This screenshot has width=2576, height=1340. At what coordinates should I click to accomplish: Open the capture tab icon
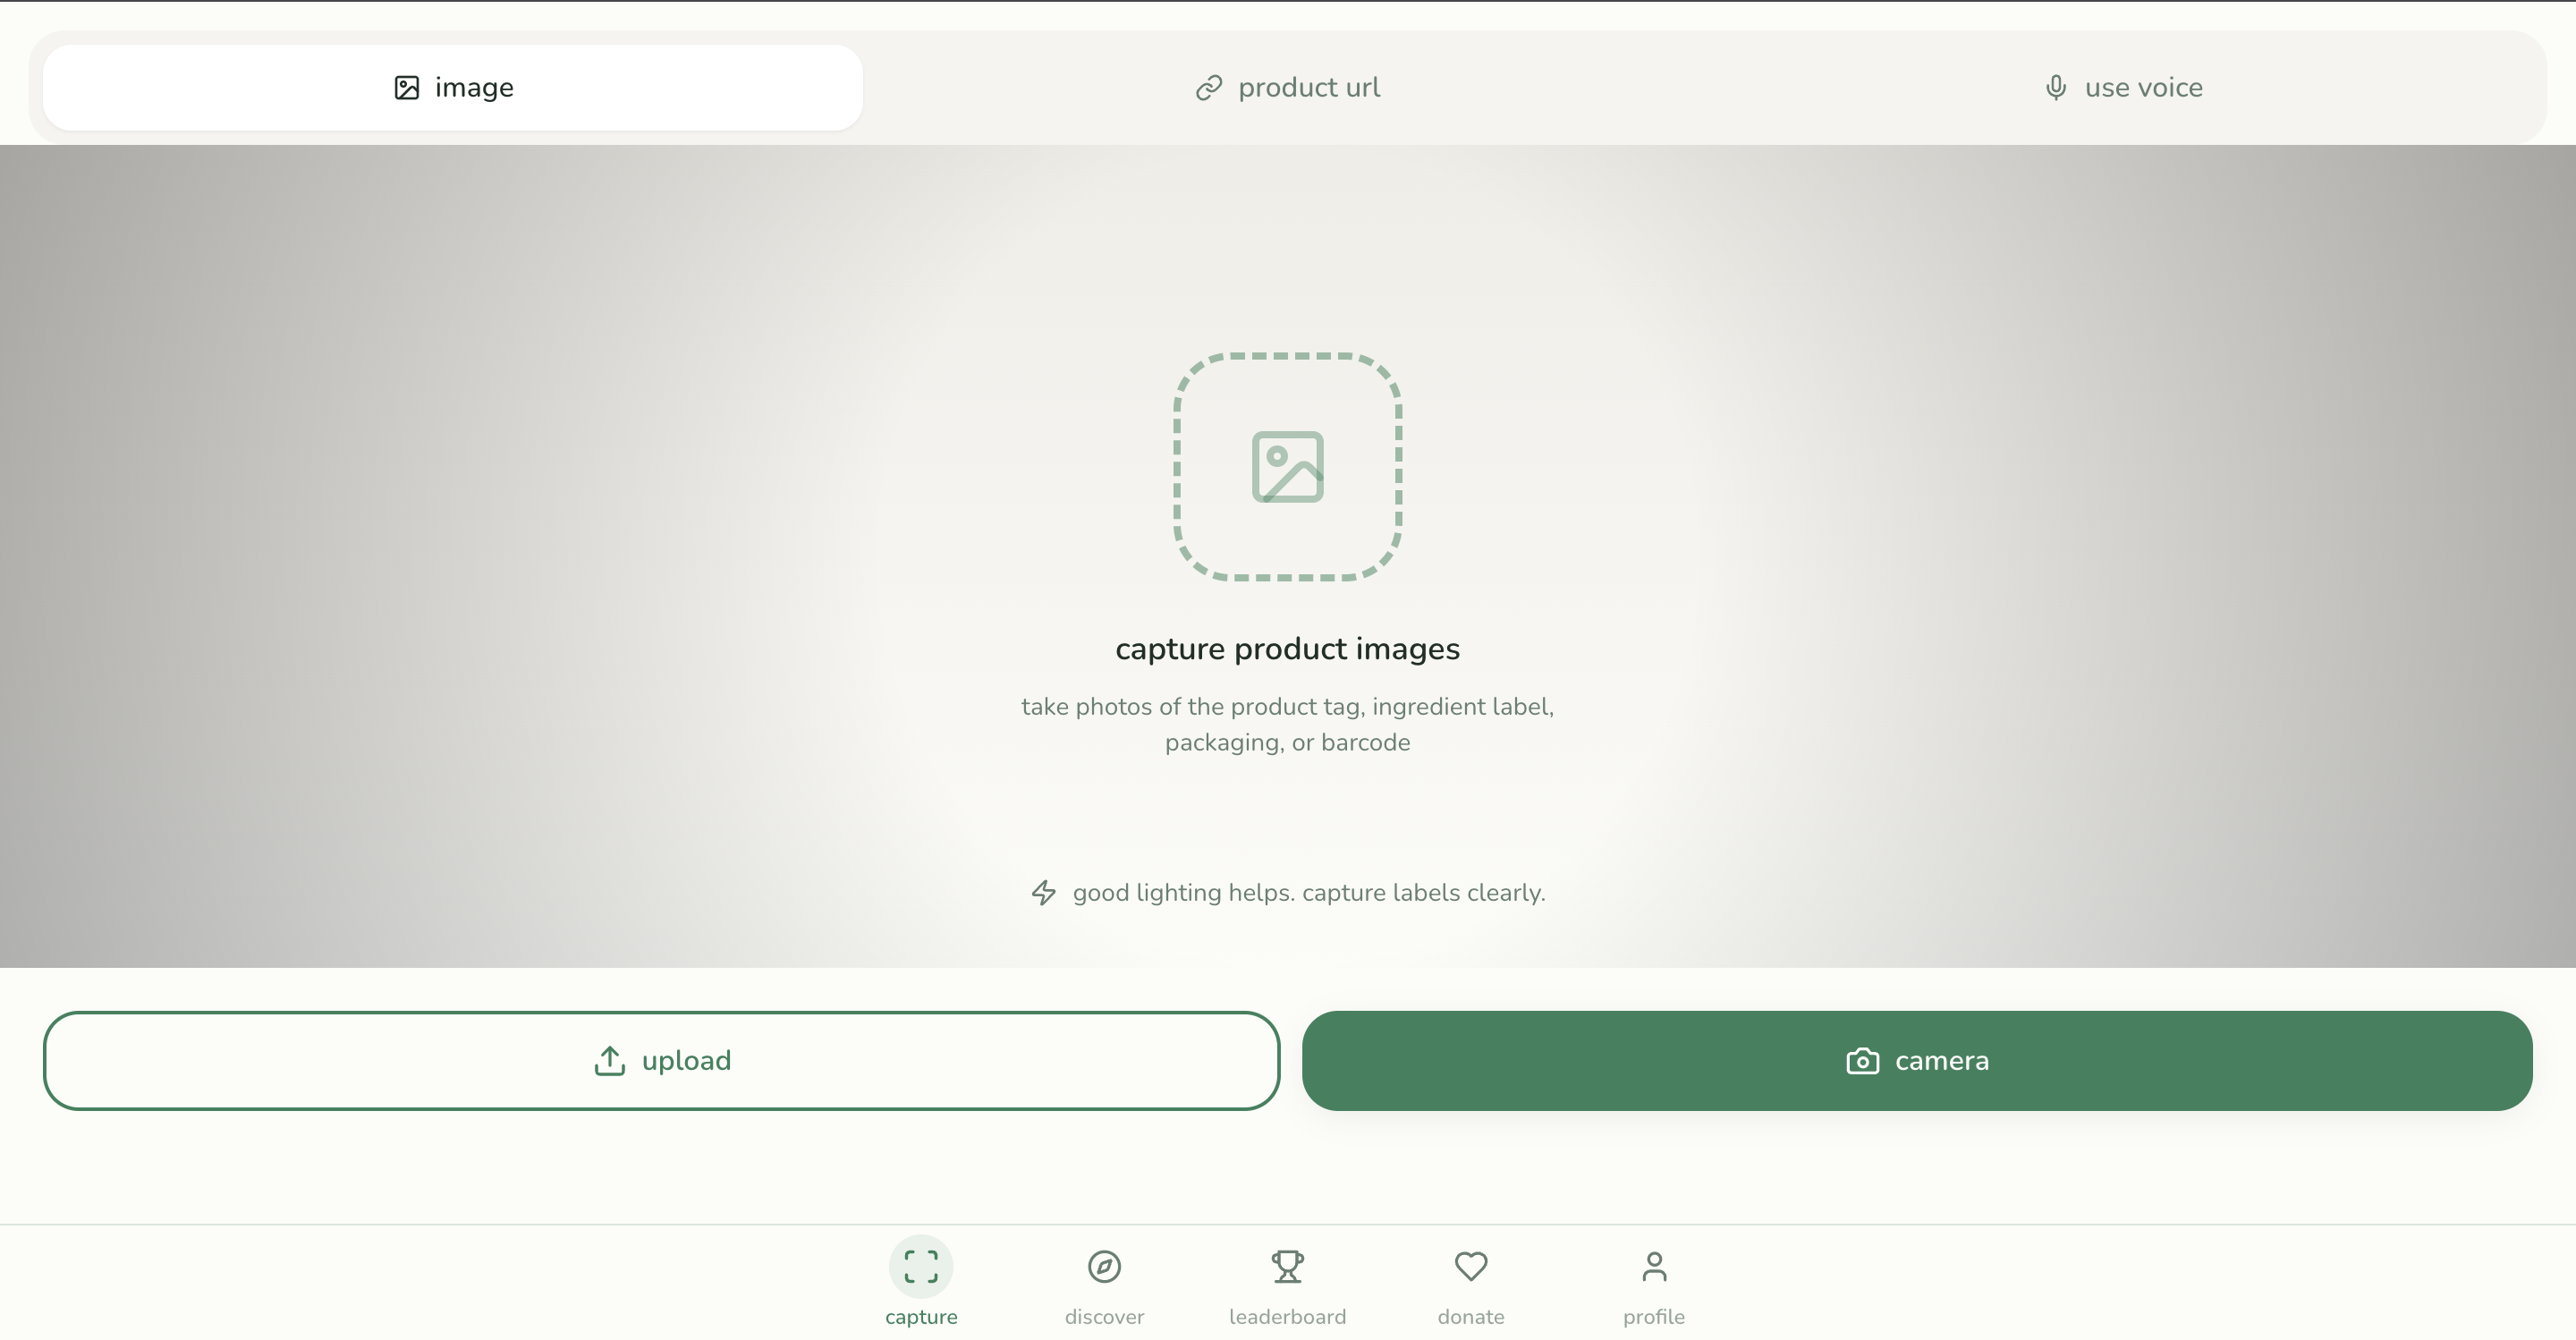(x=920, y=1266)
